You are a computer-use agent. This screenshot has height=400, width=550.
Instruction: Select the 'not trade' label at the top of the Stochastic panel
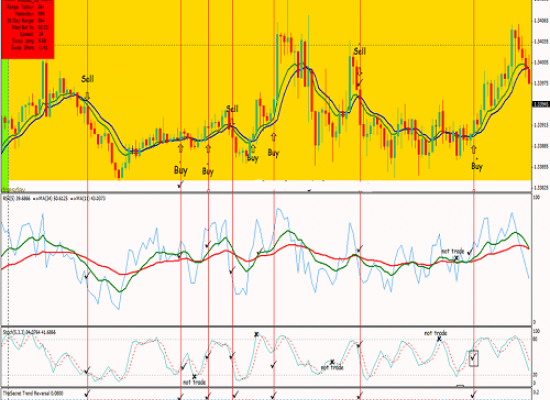click(x=436, y=333)
